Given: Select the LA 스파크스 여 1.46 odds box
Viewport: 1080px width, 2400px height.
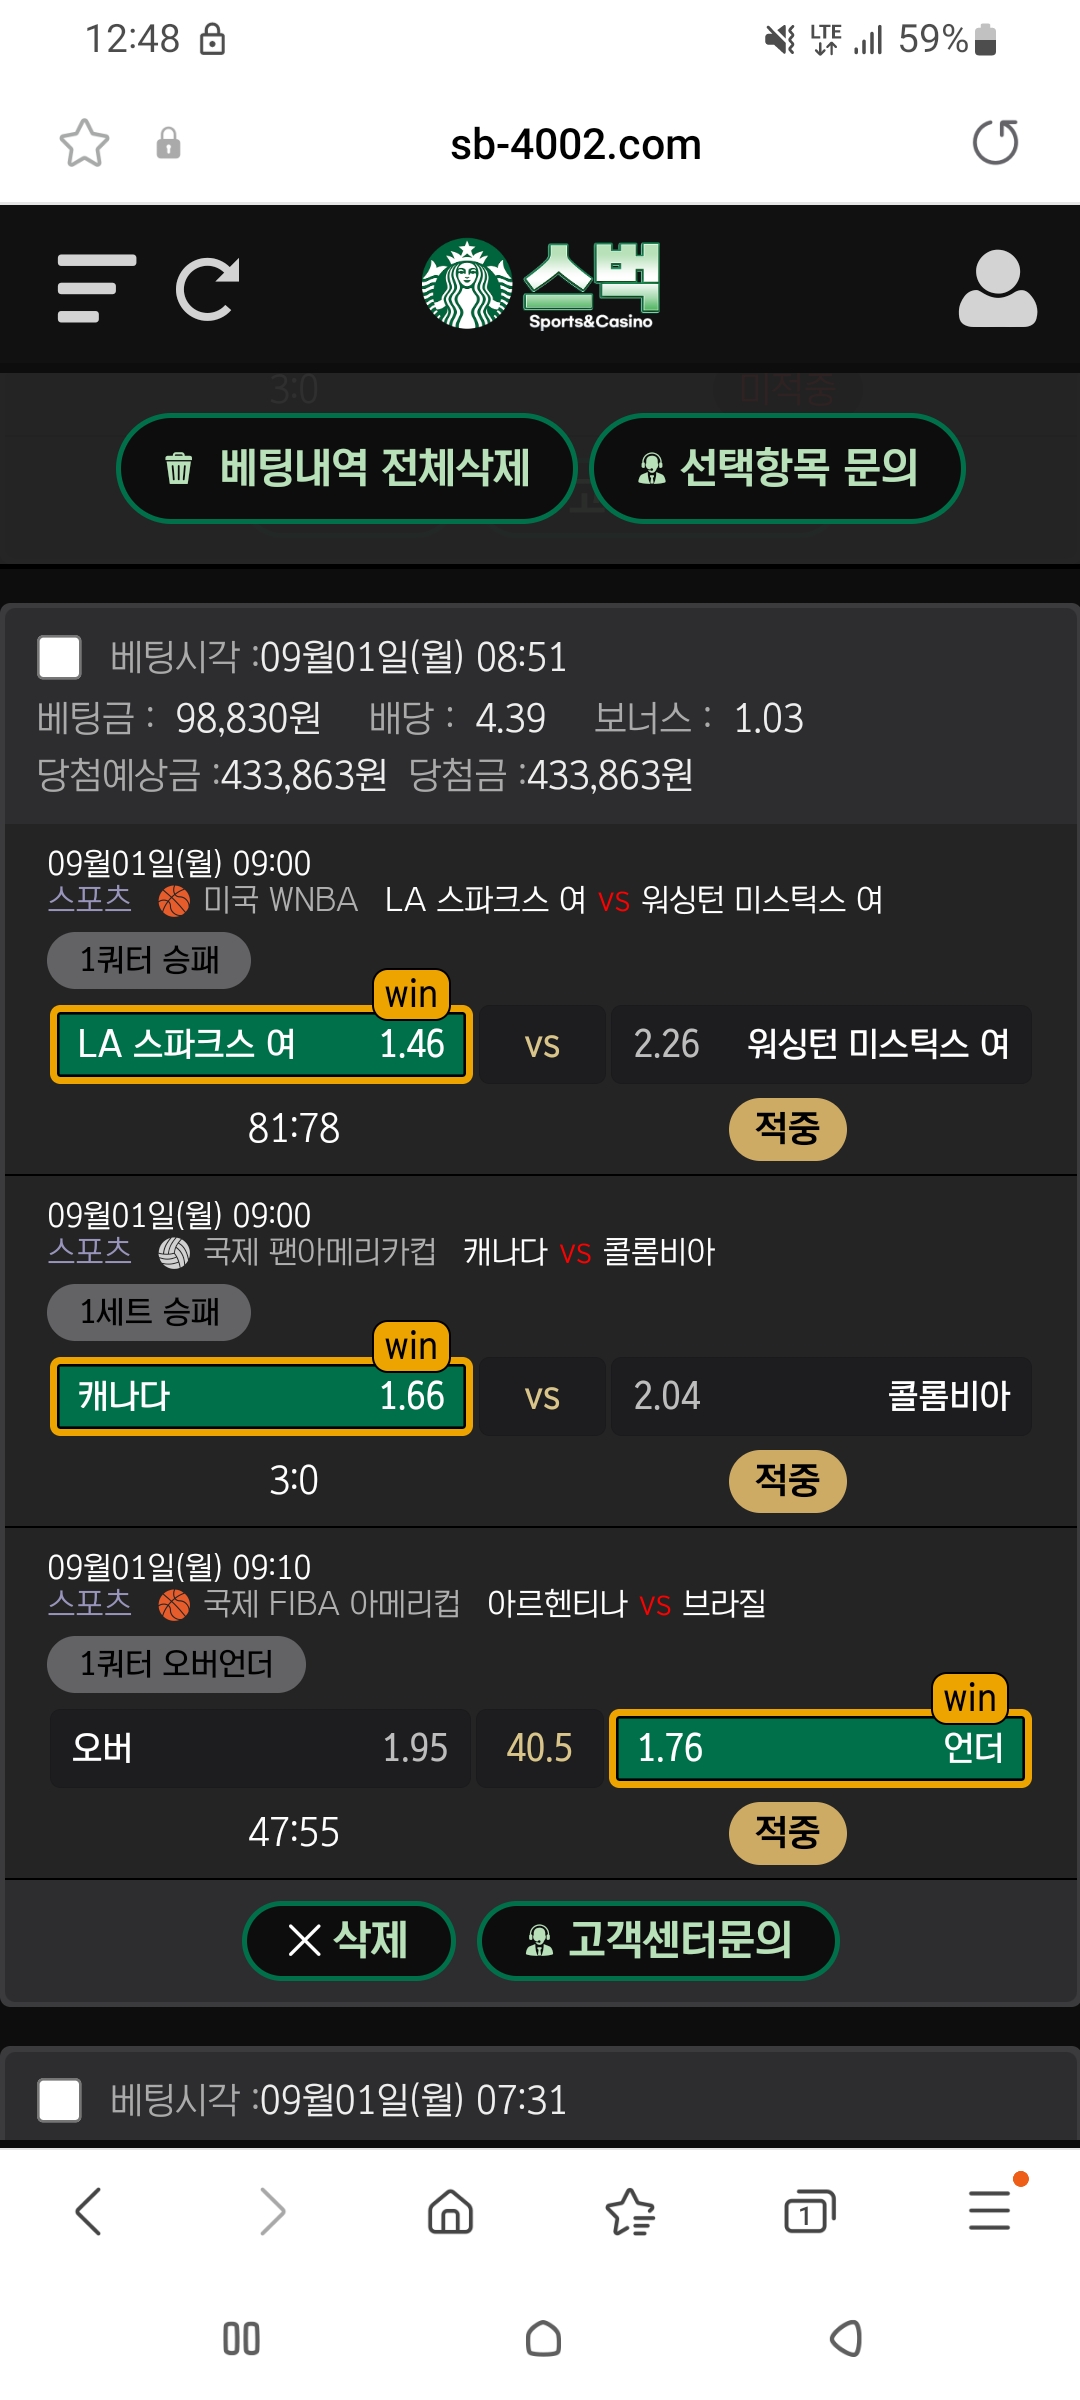Looking at the screenshot, I should coord(260,1044).
